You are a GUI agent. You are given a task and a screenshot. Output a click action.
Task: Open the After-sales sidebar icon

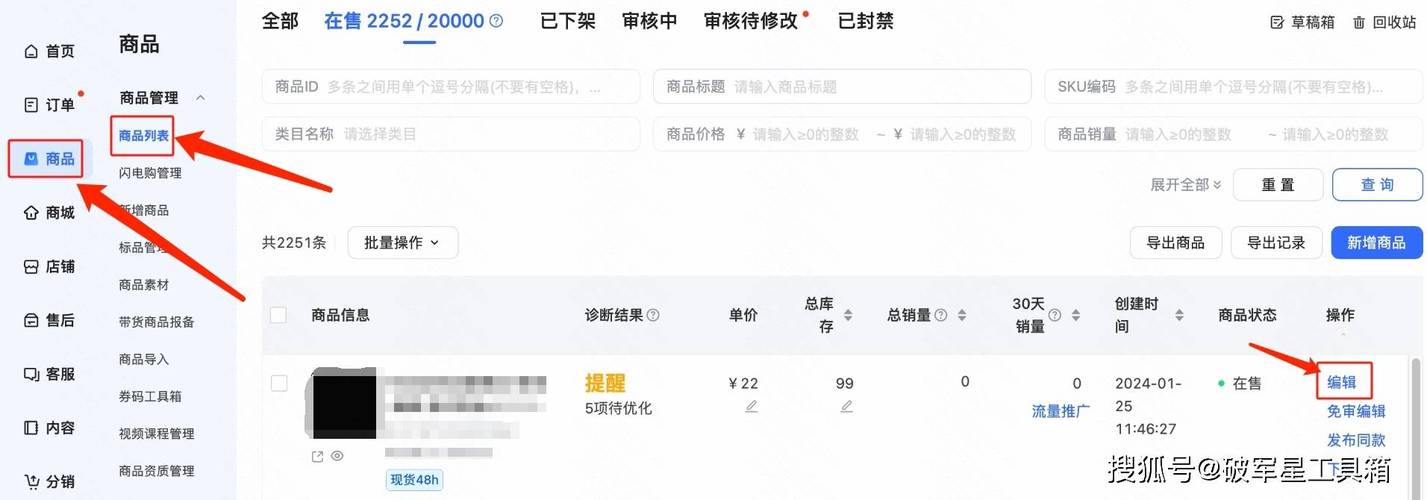click(32, 320)
